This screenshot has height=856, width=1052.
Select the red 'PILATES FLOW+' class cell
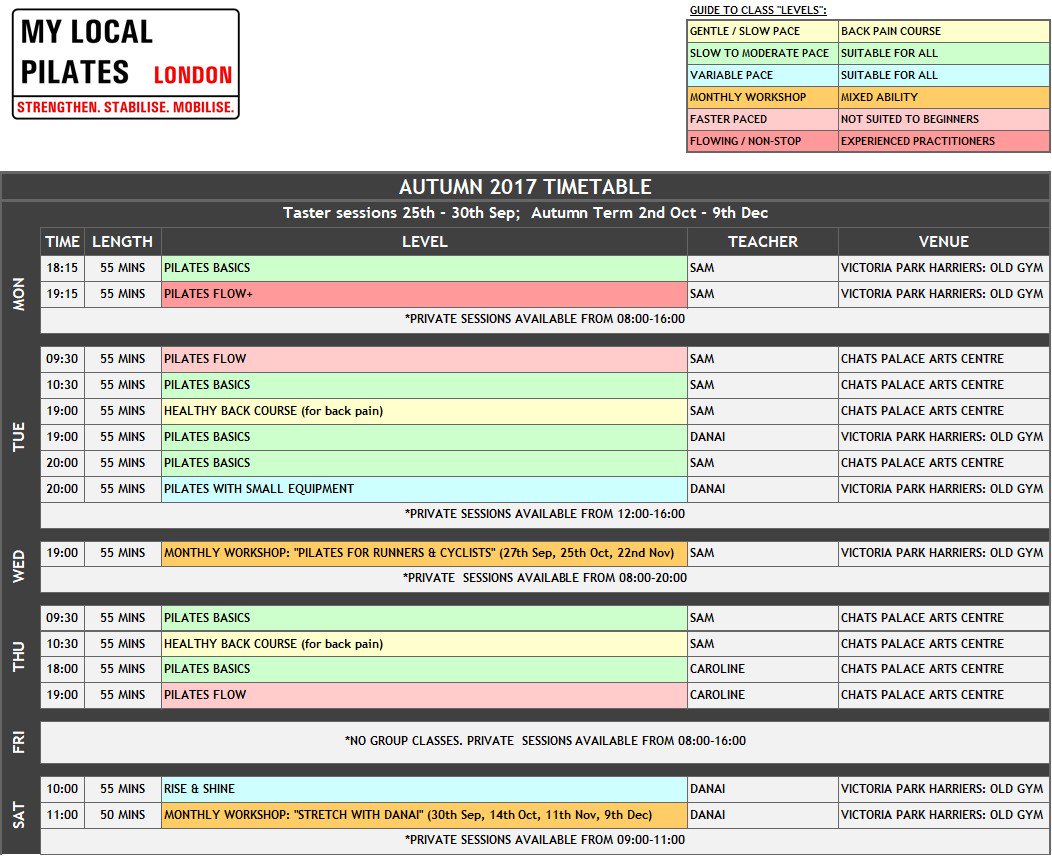(x=425, y=295)
